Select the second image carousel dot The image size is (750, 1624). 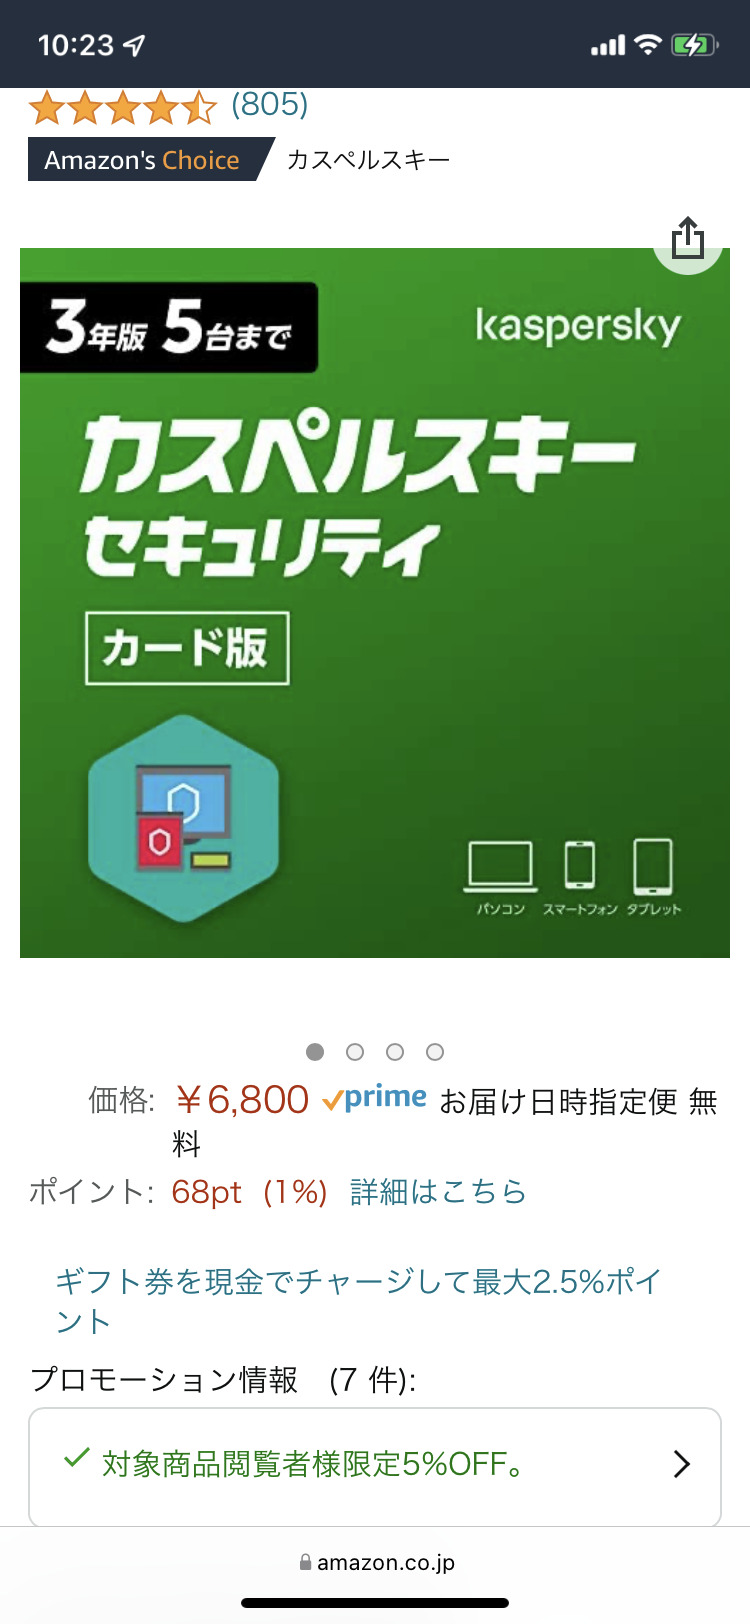[355, 1052]
